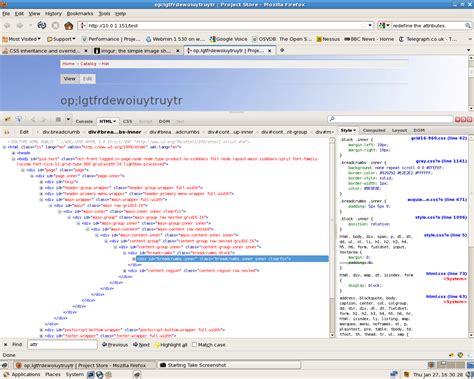The height and width of the screenshot is (379, 474).
Task: Click the Firebug bug icon
Action: tap(7, 119)
